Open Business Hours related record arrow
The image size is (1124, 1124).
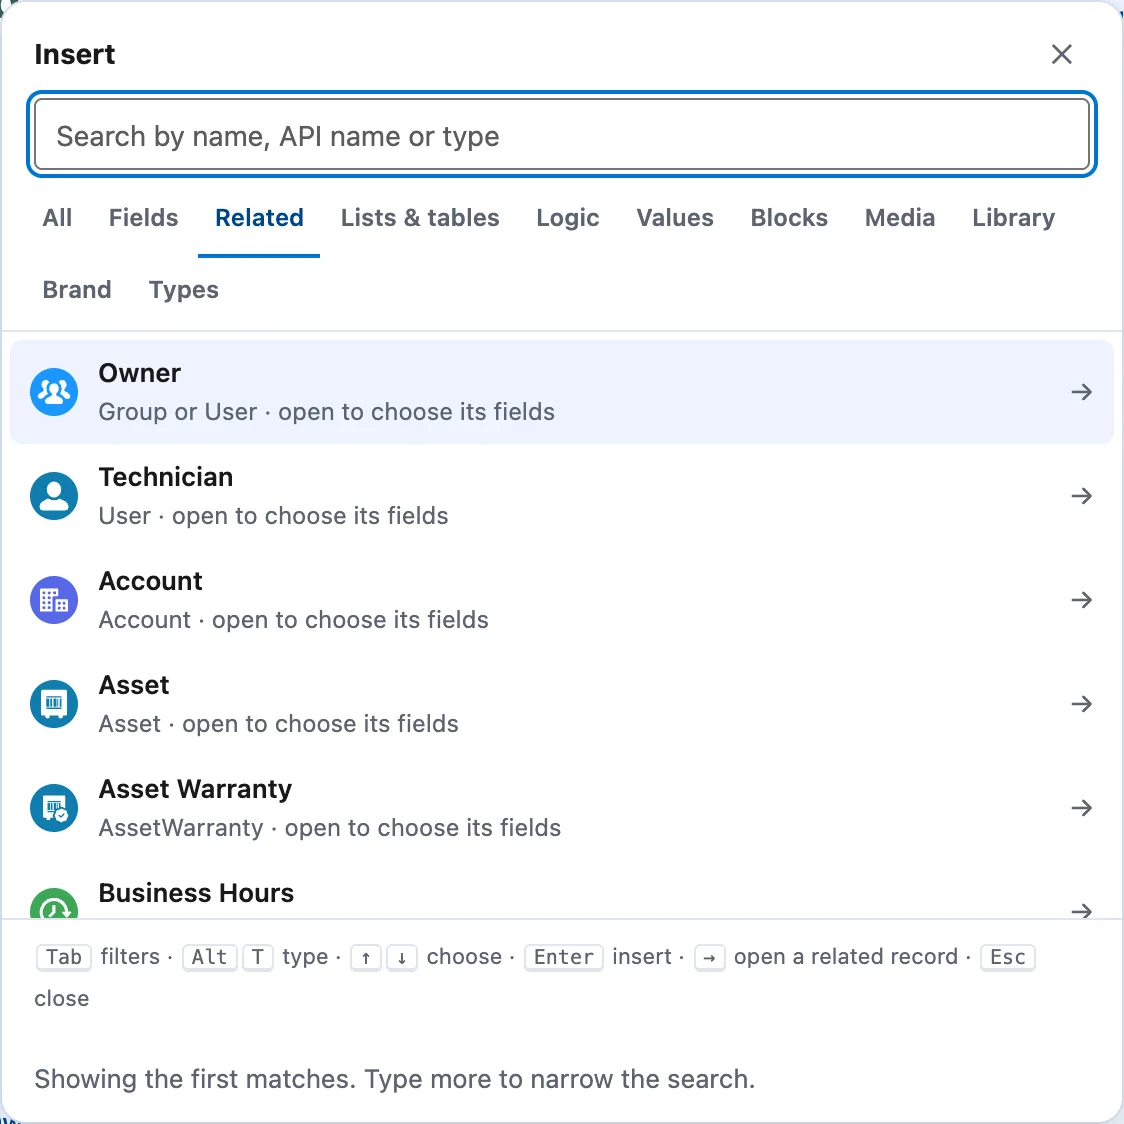click(x=1082, y=910)
